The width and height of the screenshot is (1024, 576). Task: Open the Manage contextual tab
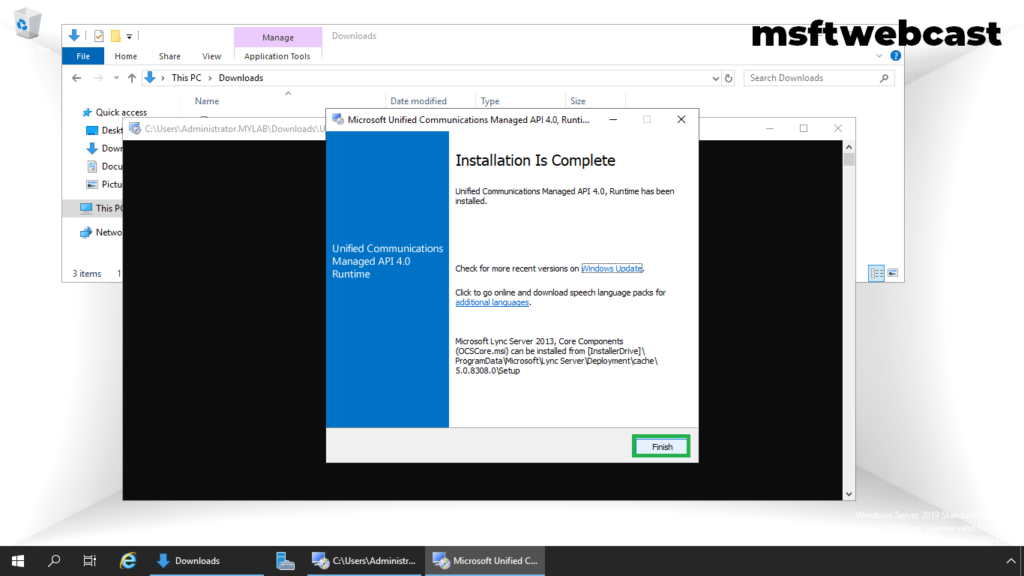coord(278,37)
